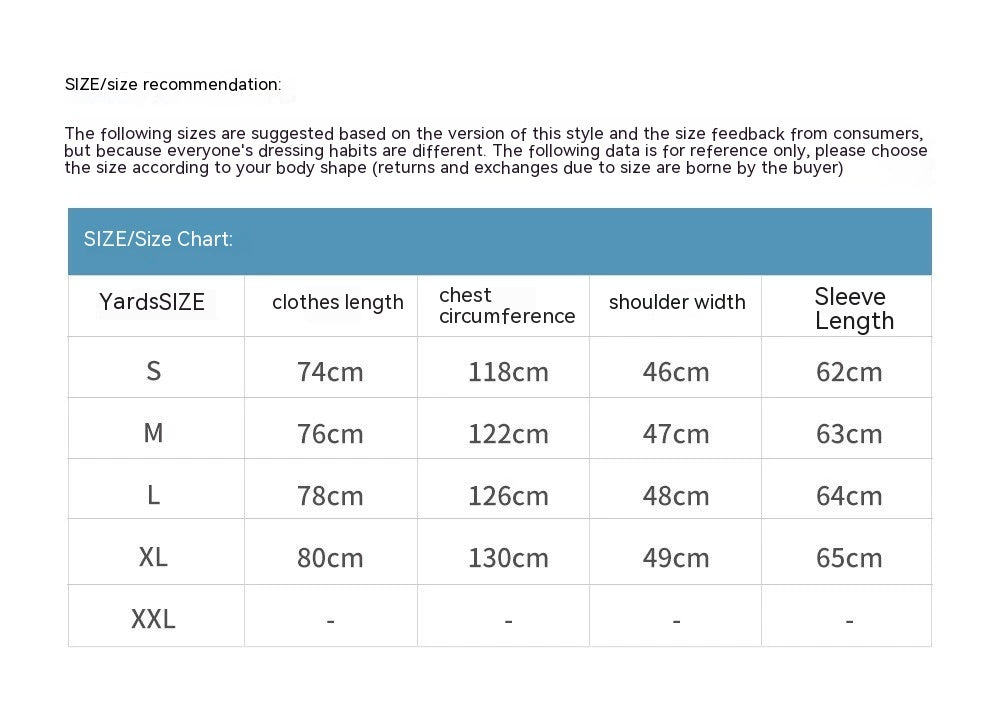Select the YardsSIZE column header
Viewport: 1000px width, 708px height.
(152, 302)
